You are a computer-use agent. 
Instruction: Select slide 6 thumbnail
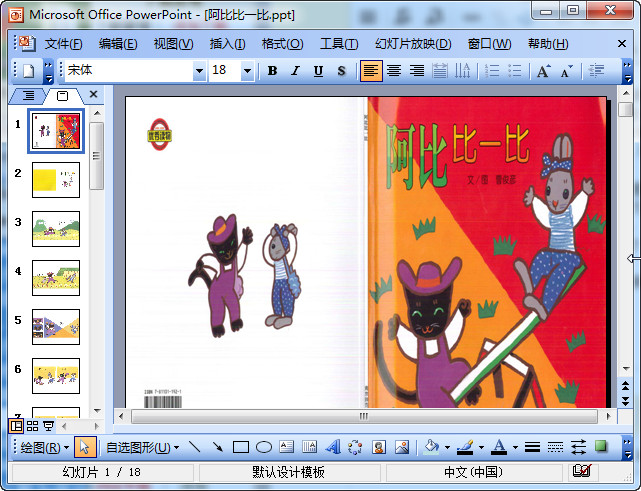pyautogui.click(x=56, y=376)
